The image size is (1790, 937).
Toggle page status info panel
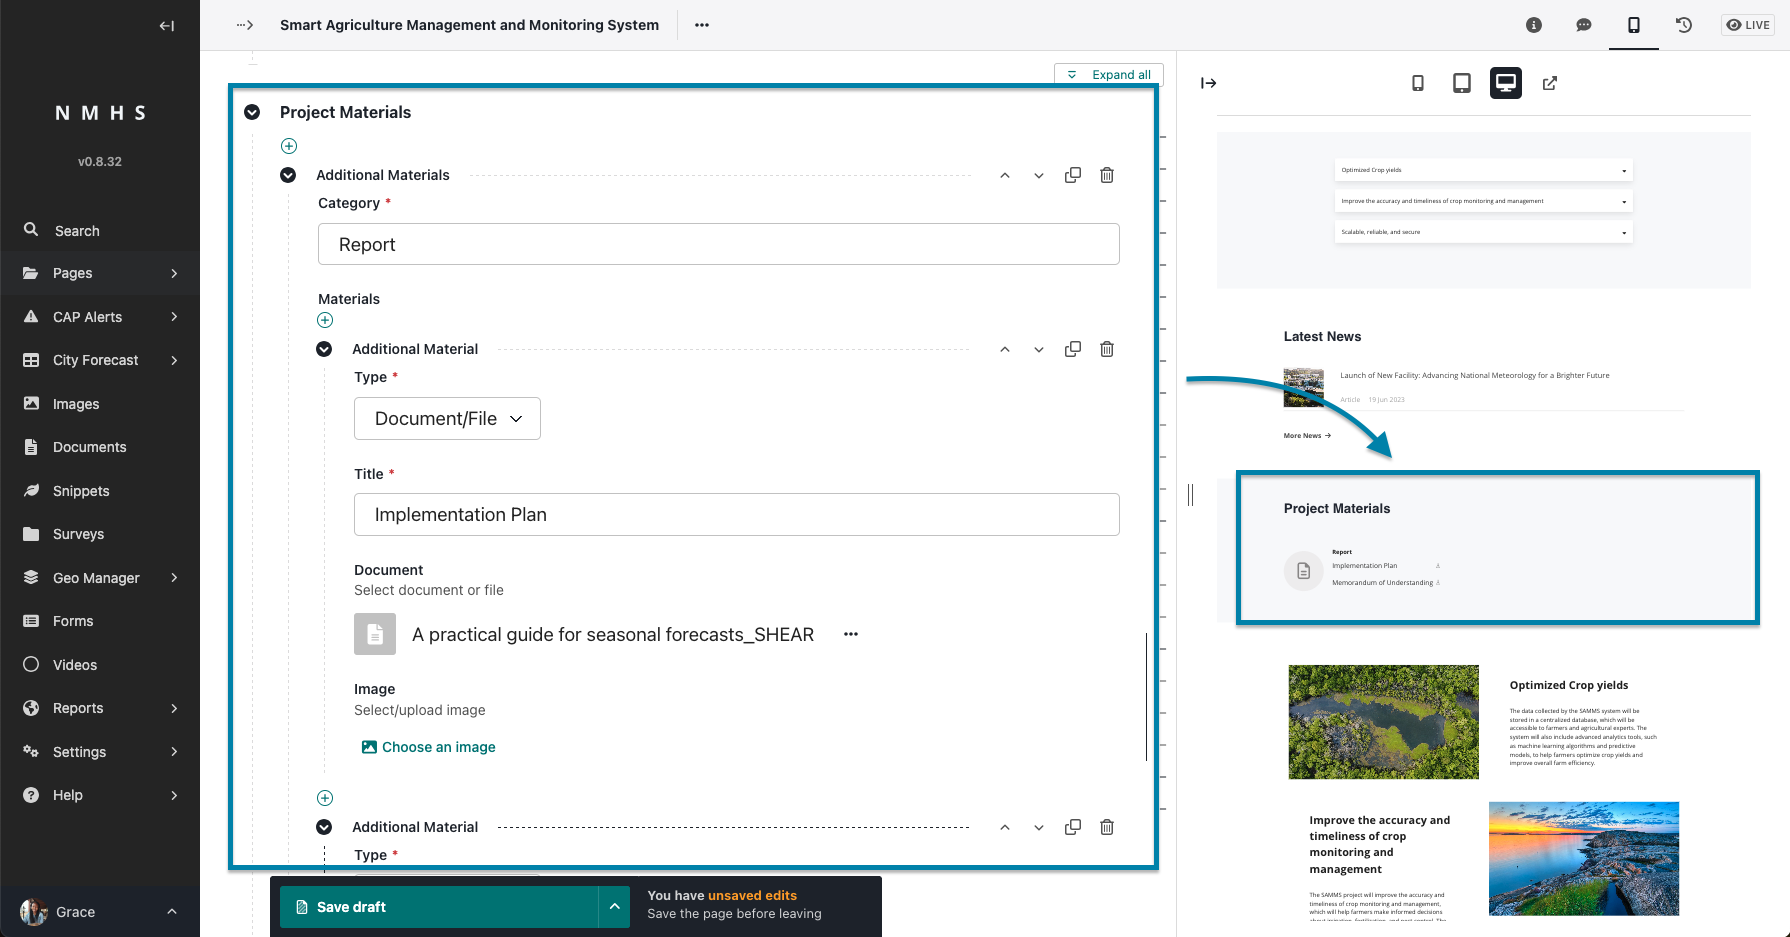tap(1534, 25)
